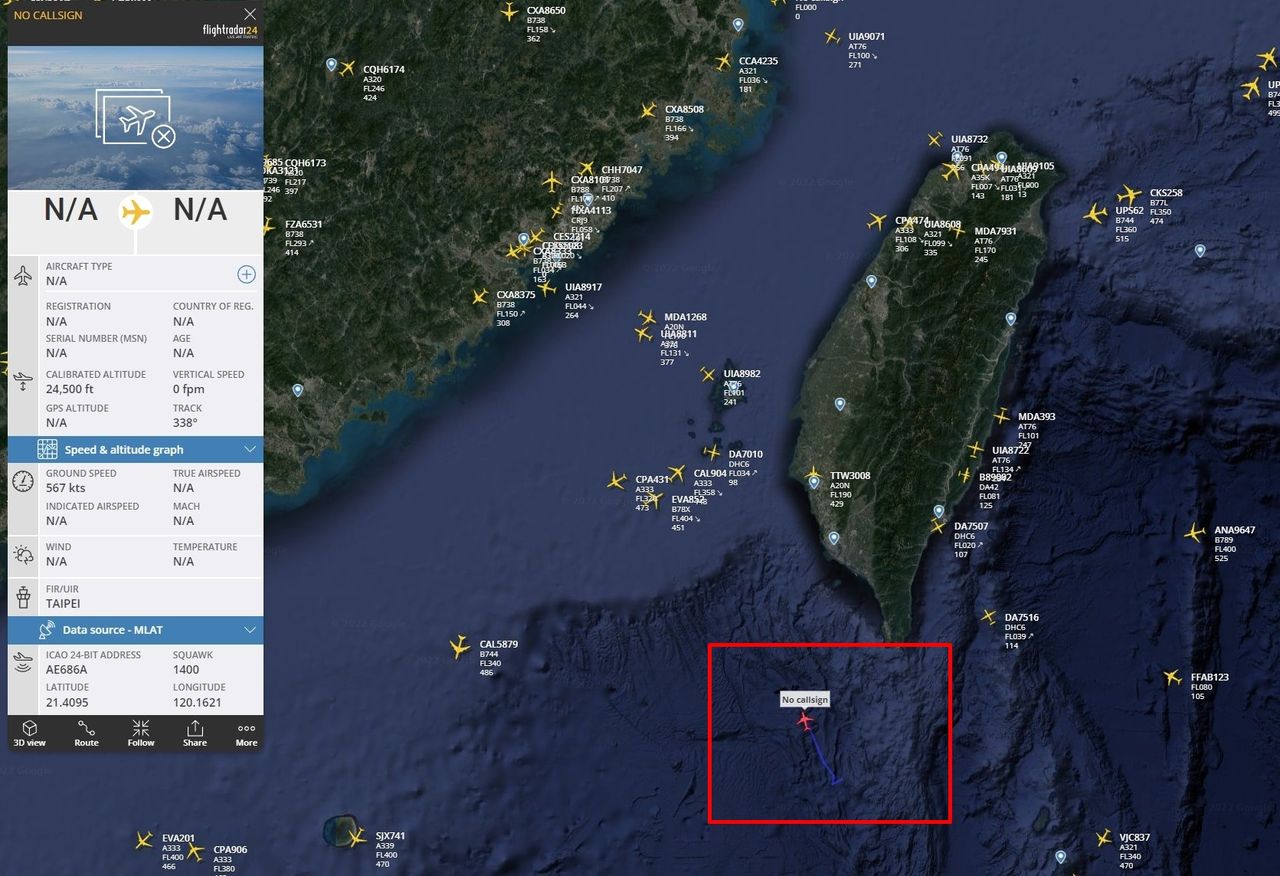Viewport: 1280px width, 876px height.
Task: Select the FFAB123 aircraft icon
Action: tap(1172, 678)
